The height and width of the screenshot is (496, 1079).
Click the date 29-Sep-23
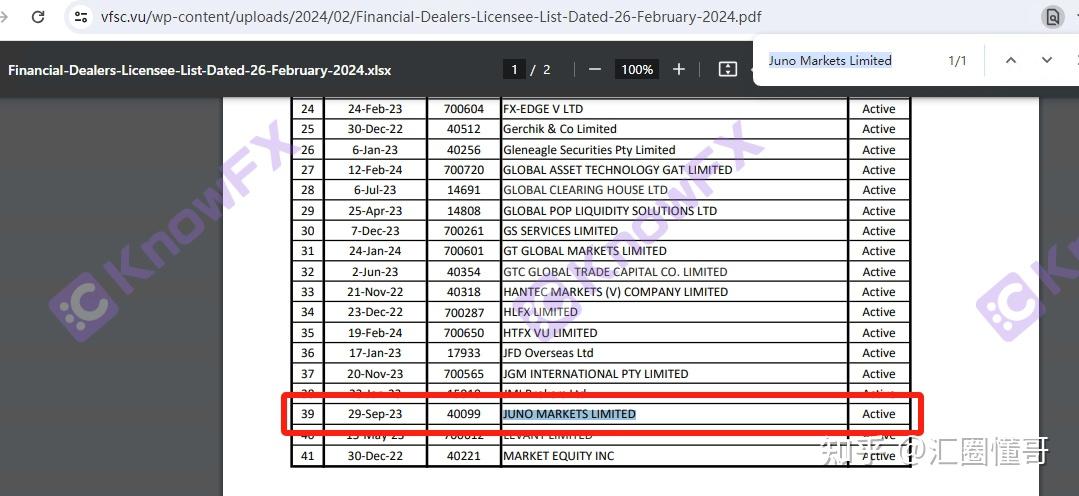tap(375, 414)
